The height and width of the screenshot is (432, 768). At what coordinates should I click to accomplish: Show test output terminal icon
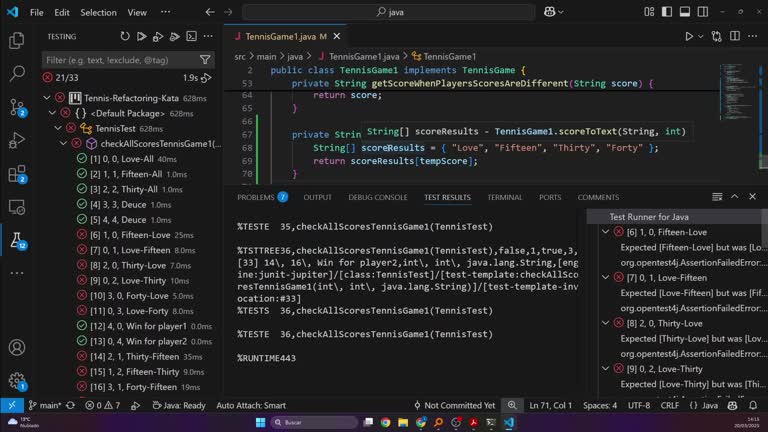coord(192,36)
